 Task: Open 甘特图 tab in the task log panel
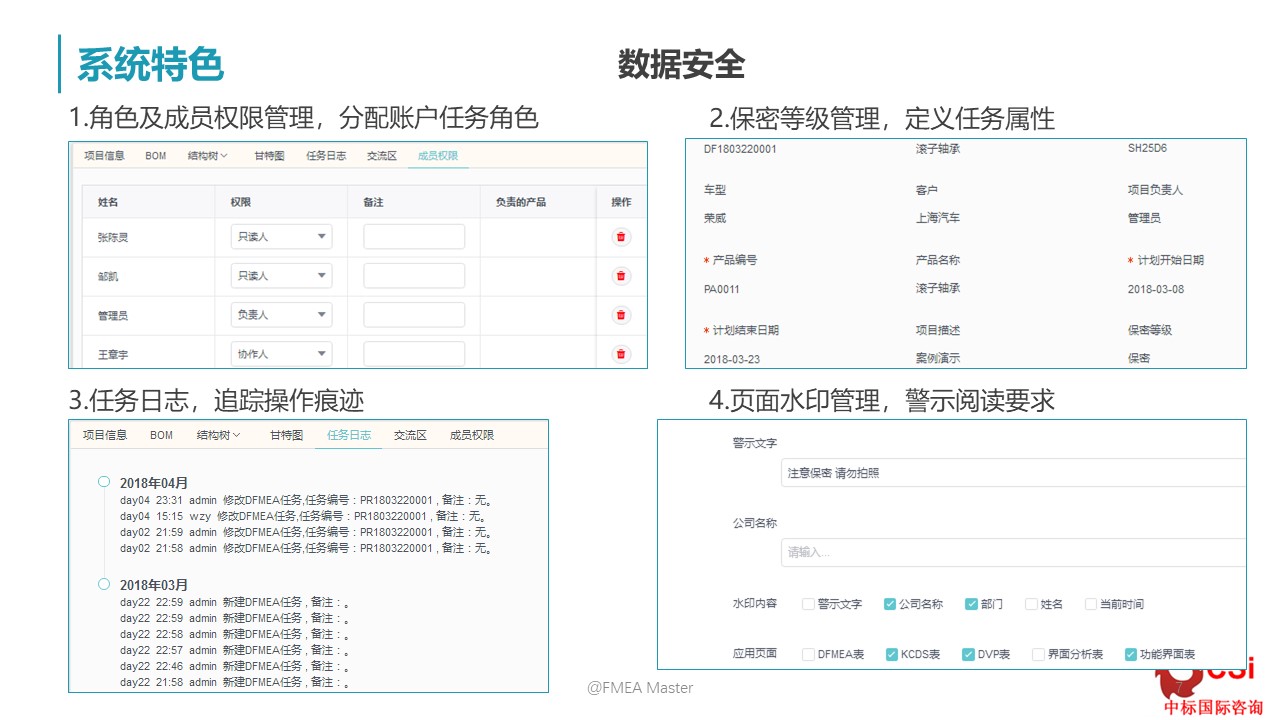click(x=287, y=435)
